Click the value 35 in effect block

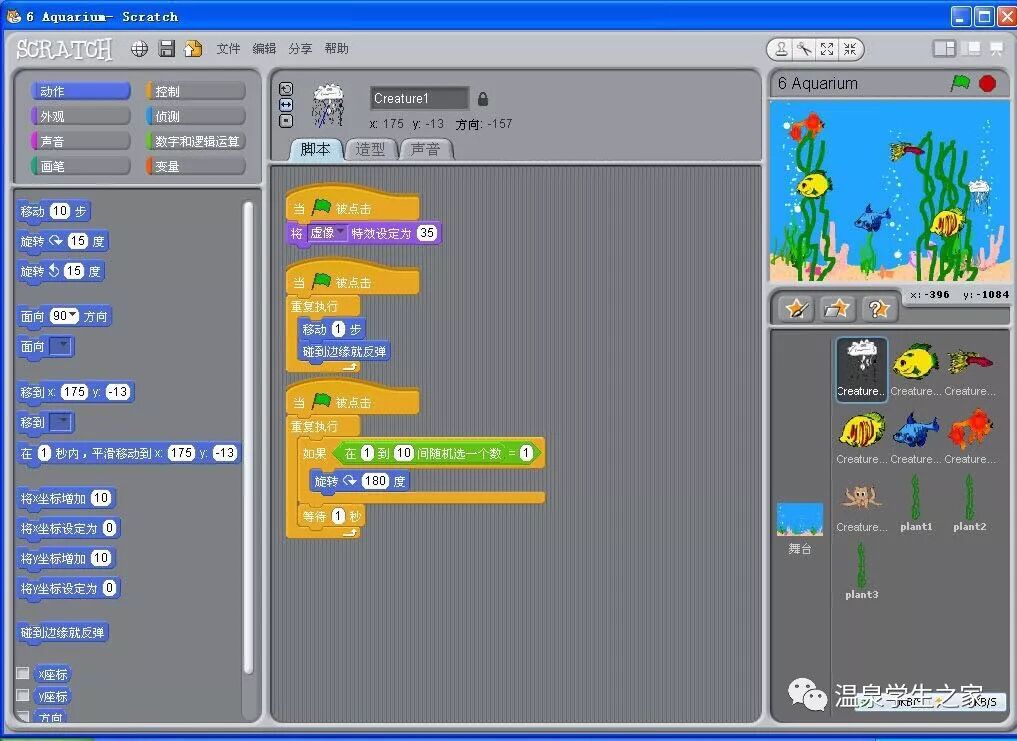coord(427,233)
